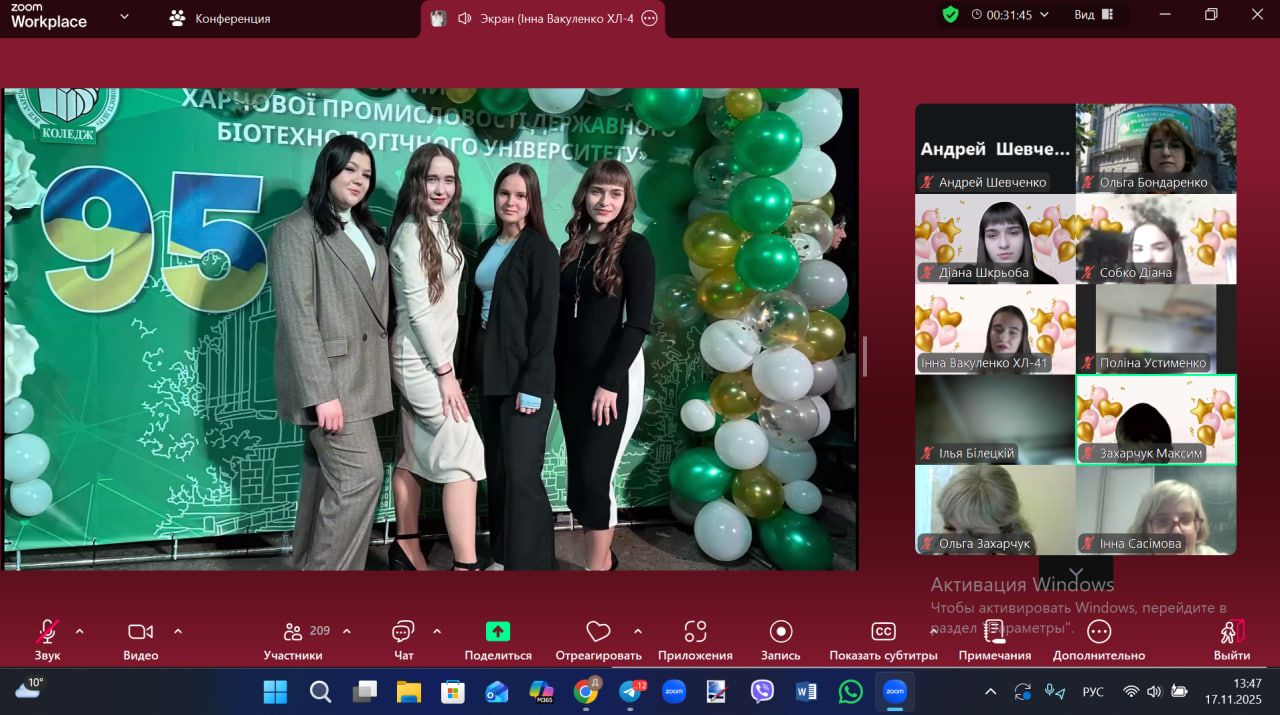Open the Participants panel icon
1280x715 pixels.
(x=293, y=632)
